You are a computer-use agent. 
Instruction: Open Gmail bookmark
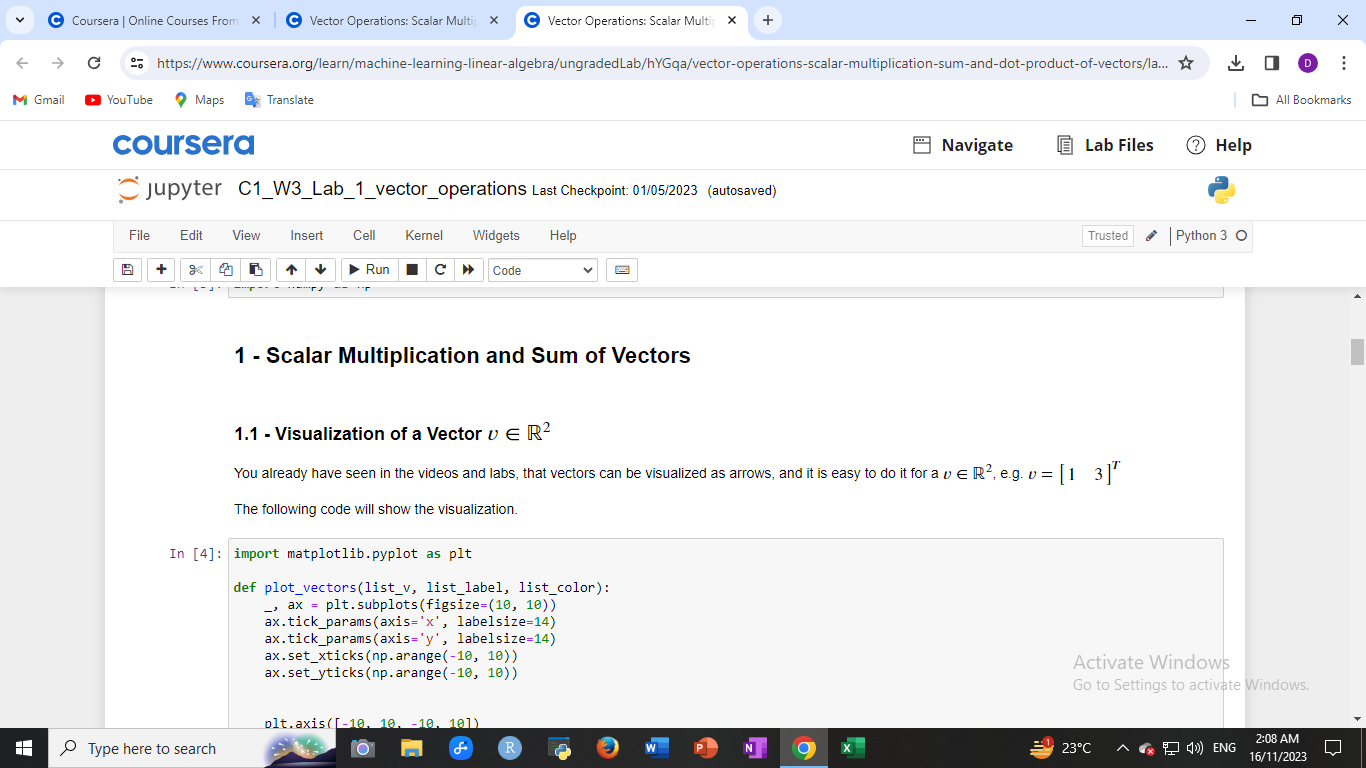(38, 100)
